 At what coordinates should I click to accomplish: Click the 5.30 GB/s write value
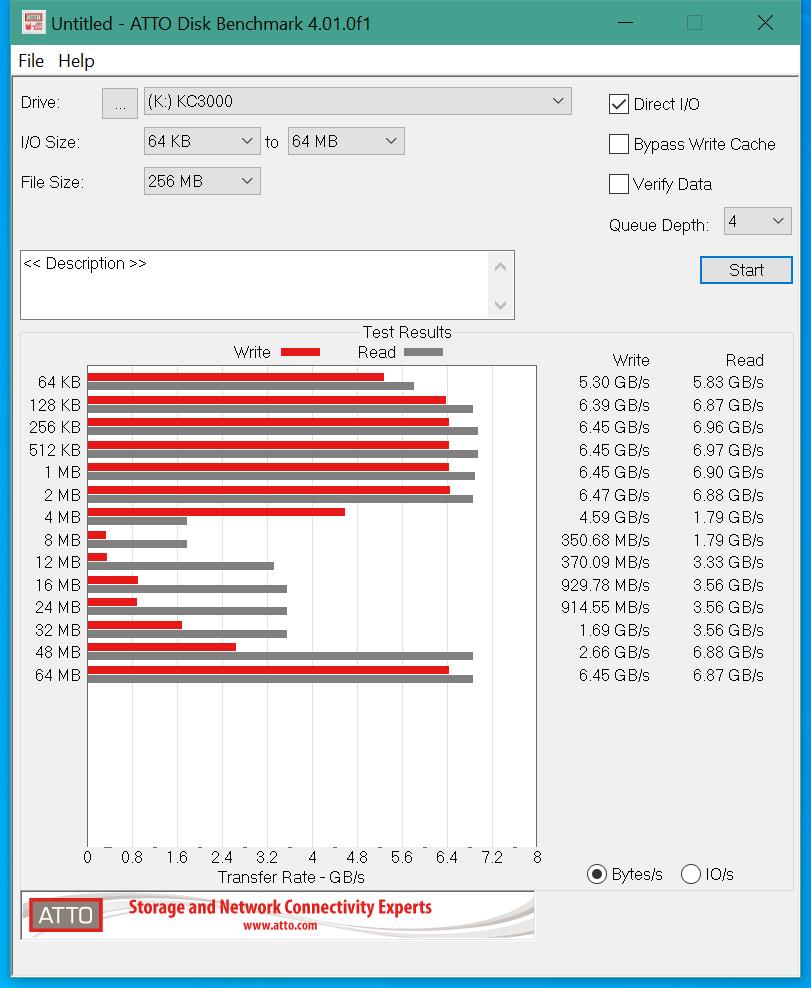pos(614,382)
